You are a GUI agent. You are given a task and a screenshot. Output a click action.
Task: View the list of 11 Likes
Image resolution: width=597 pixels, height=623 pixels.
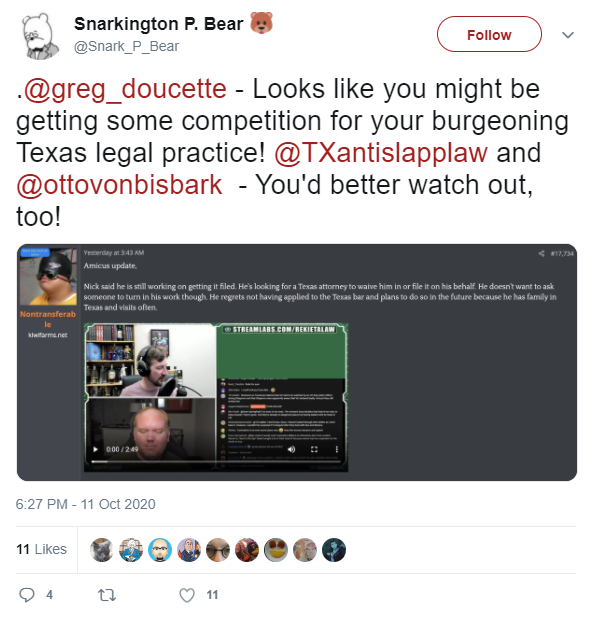[41, 549]
